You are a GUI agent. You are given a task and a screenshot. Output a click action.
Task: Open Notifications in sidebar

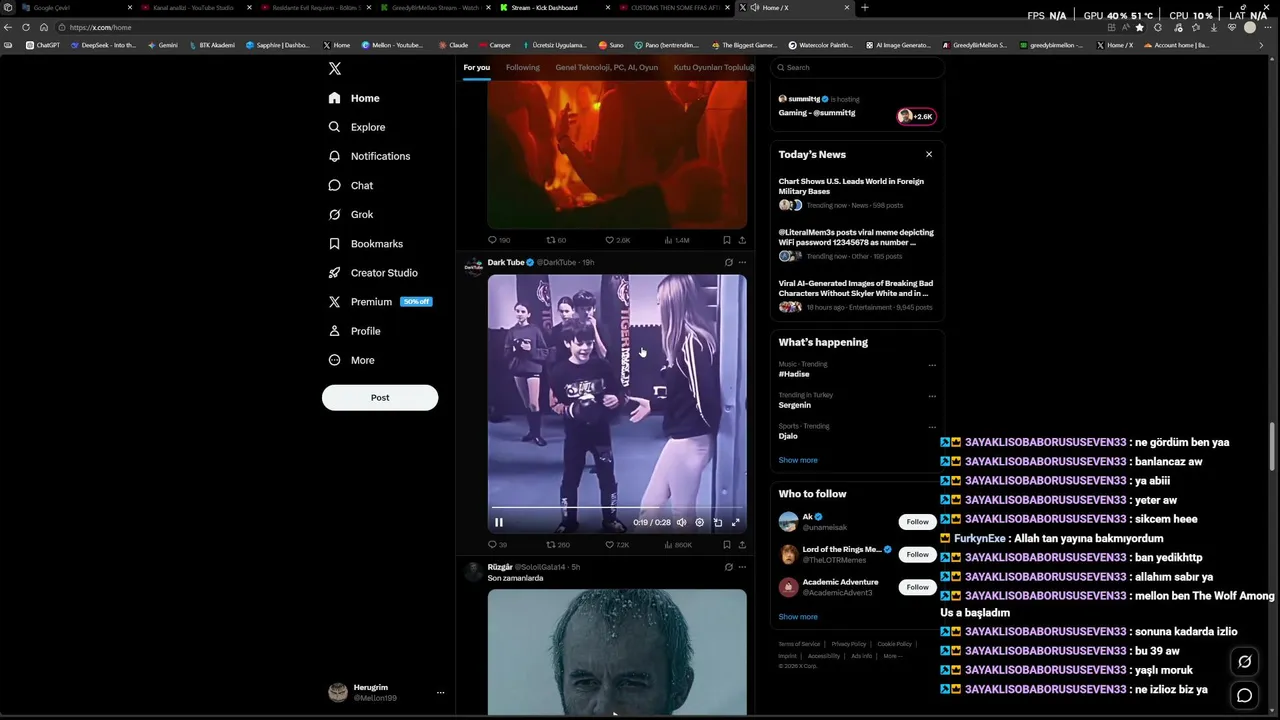coord(369,156)
